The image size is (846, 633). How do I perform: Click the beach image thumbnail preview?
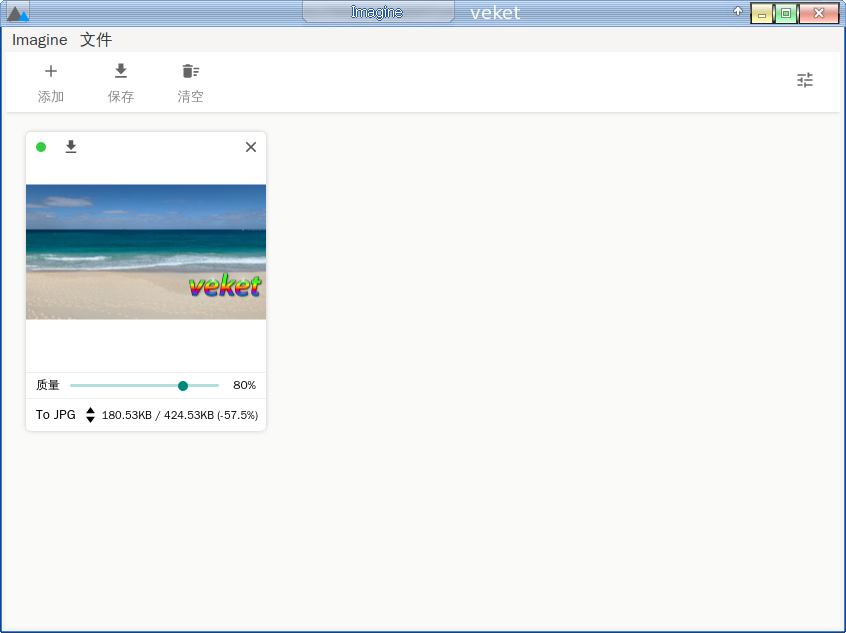tap(146, 252)
